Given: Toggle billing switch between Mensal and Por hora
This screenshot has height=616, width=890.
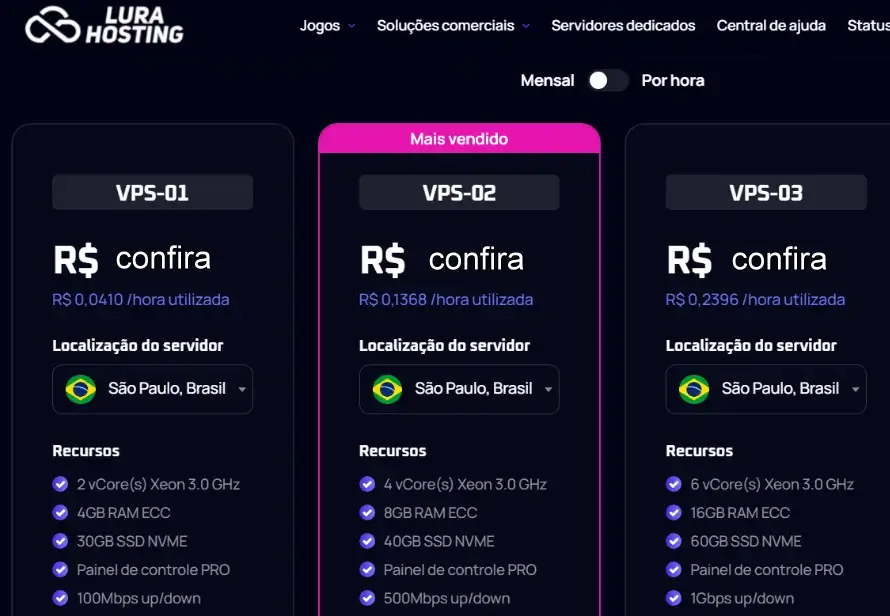Looking at the screenshot, I should pos(607,81).
